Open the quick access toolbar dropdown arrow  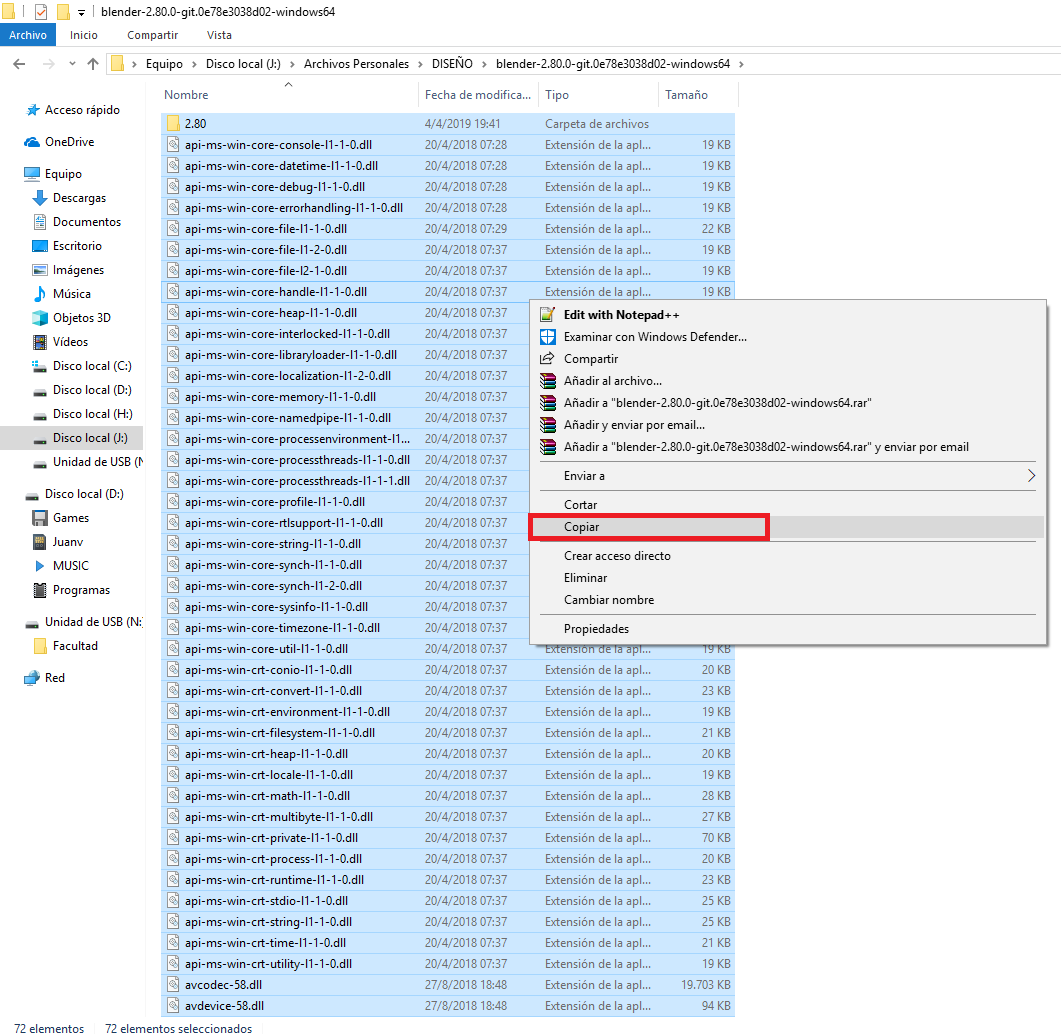pos(81,13)
